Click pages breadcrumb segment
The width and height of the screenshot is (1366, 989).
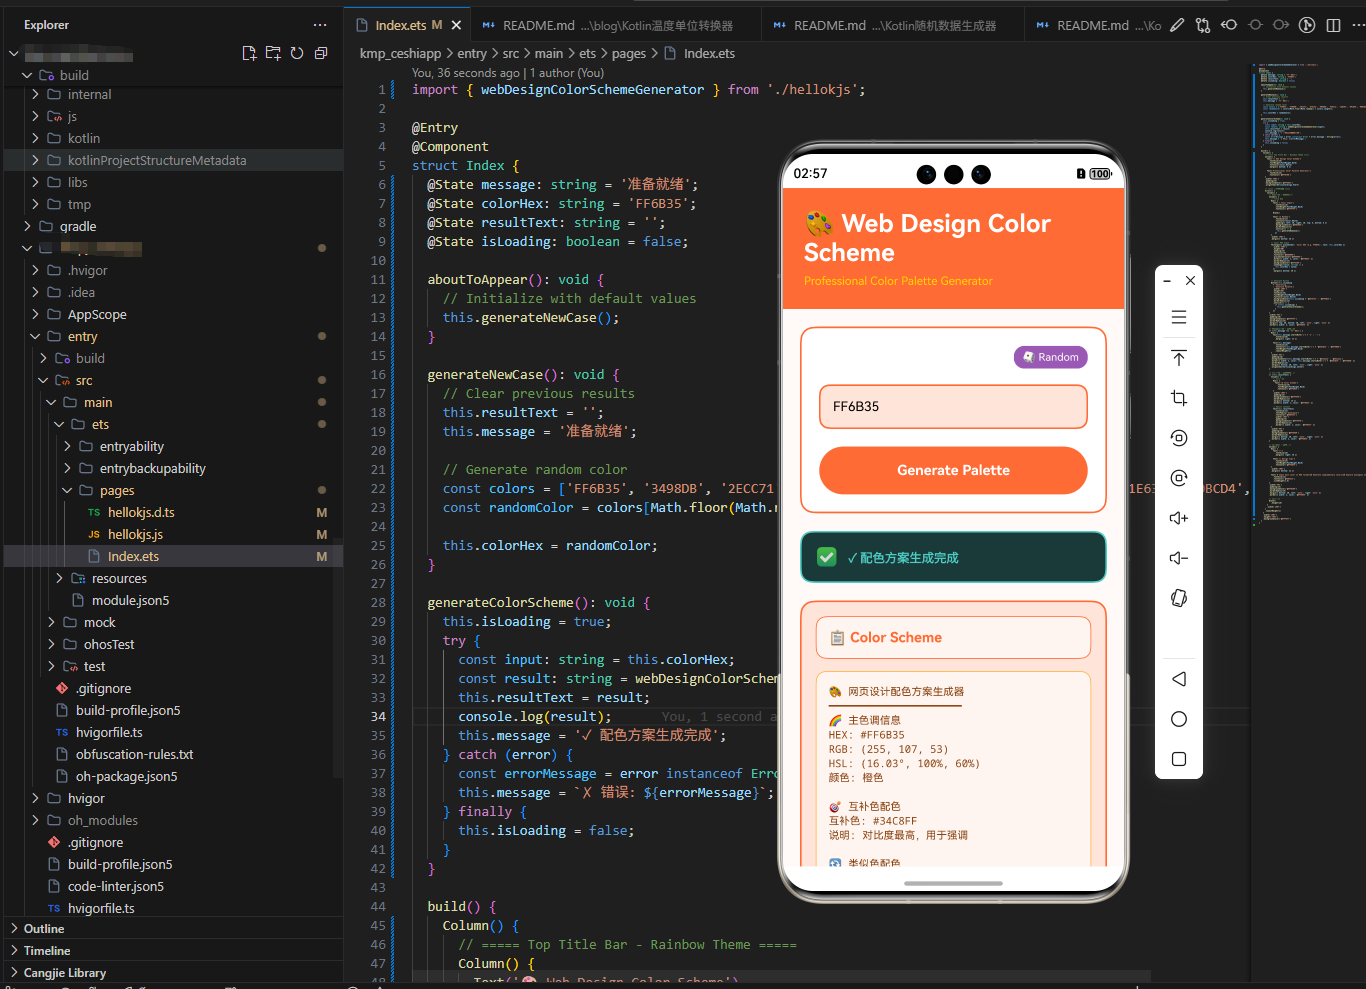(629, 54)
